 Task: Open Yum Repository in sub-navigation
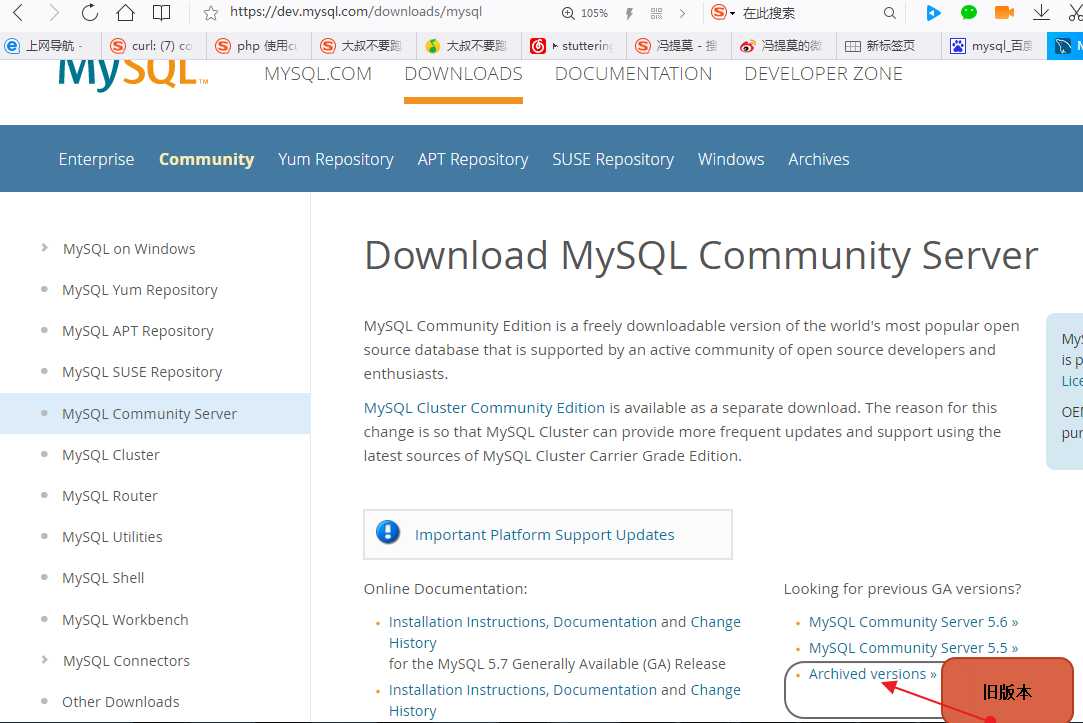pos(336,160)
